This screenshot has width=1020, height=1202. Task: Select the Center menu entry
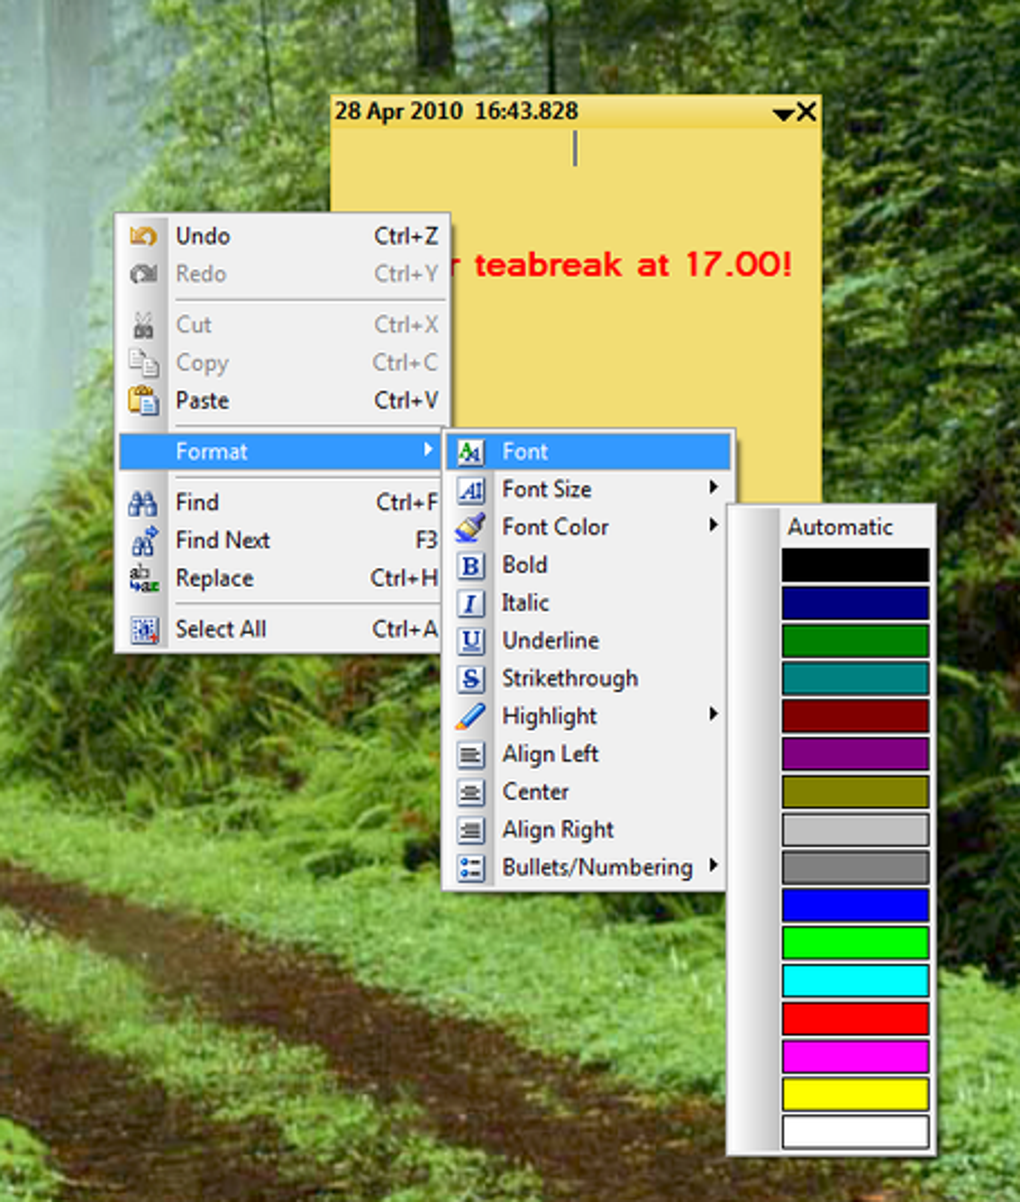pos(588,793)
